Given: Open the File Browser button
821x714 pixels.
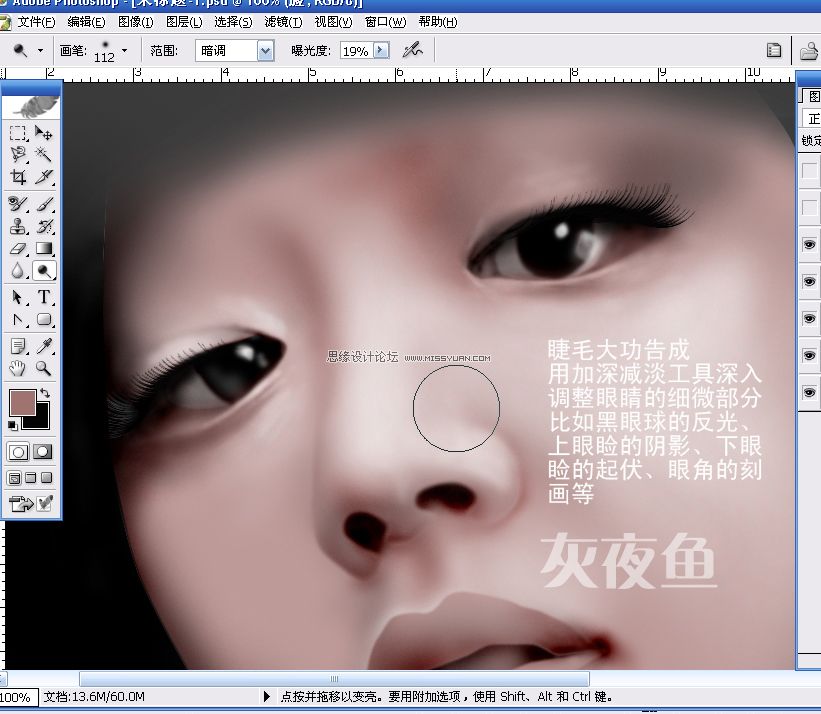Looking at the screenshot, I should pyautogui.click(x=809, y=51).
